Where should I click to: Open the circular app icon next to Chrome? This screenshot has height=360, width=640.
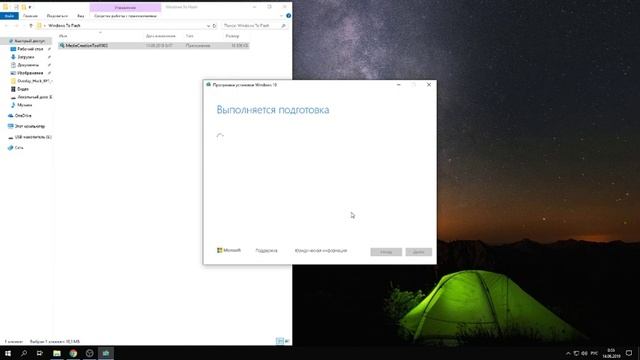[x=89, y=353]
